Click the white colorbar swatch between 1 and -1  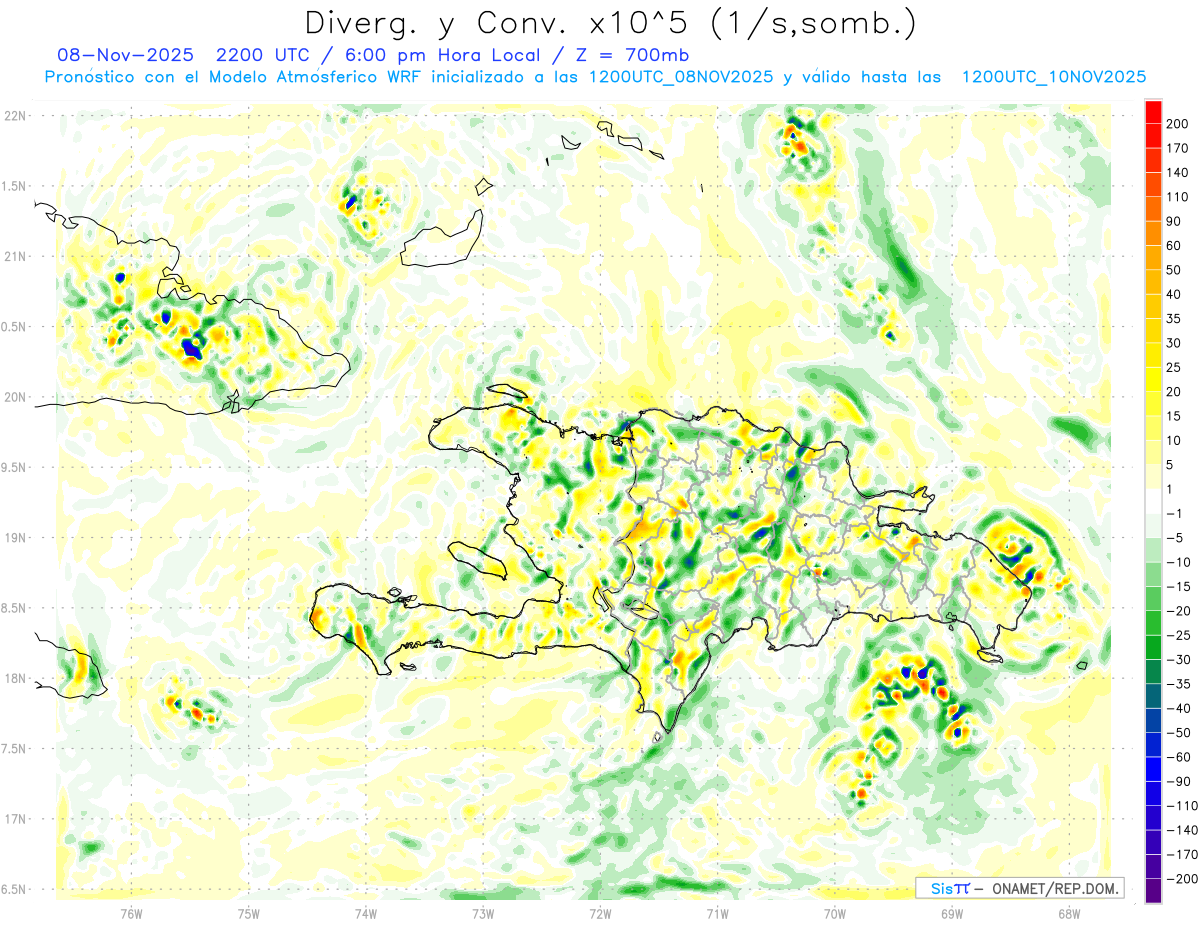coord(1153,501)
